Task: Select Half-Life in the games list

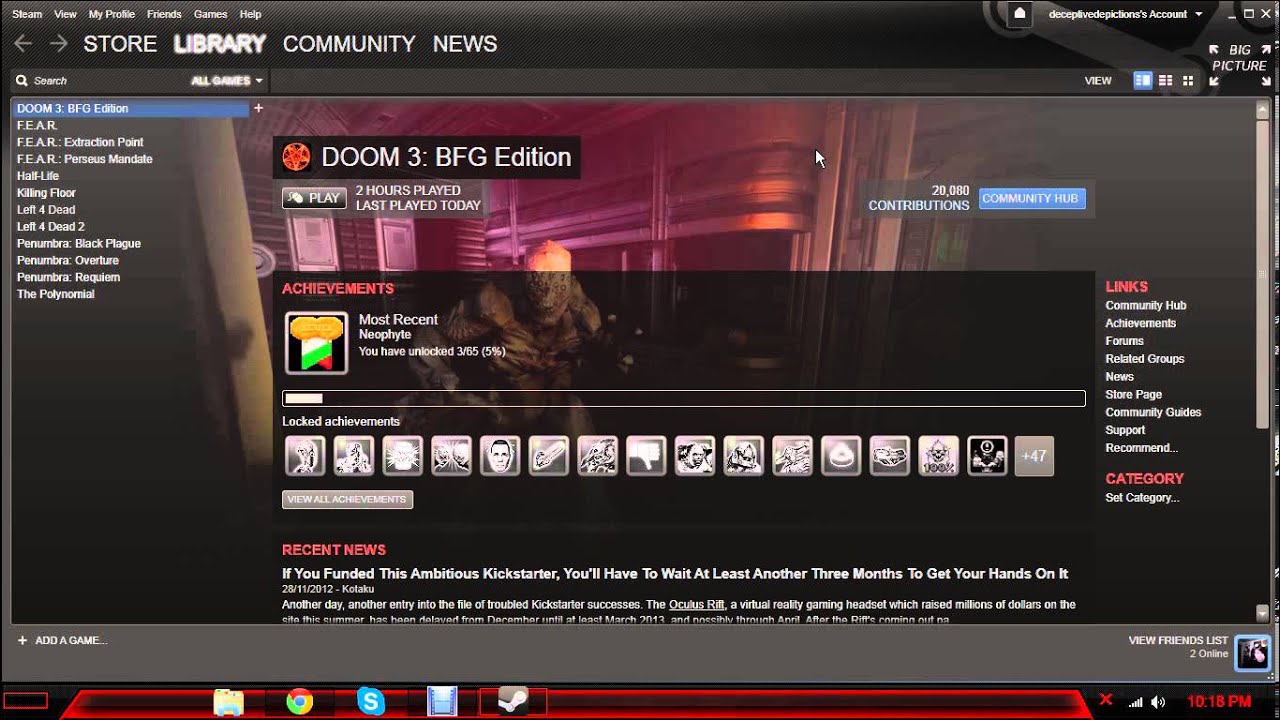Action: (38, 176)
